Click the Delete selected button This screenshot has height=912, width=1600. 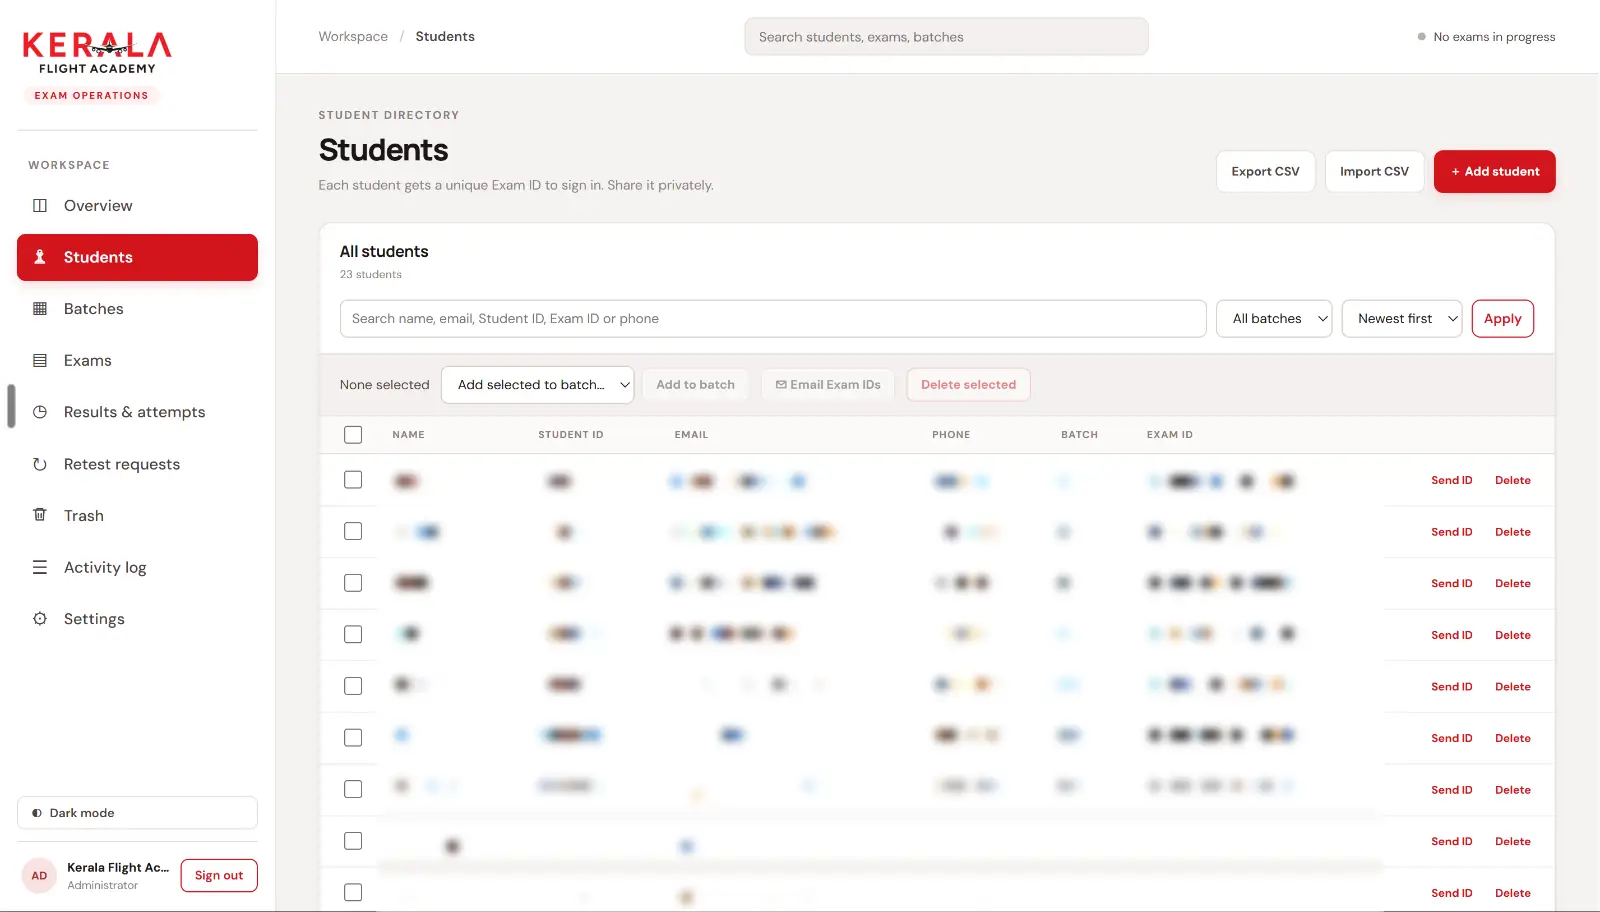click(968, 385)
